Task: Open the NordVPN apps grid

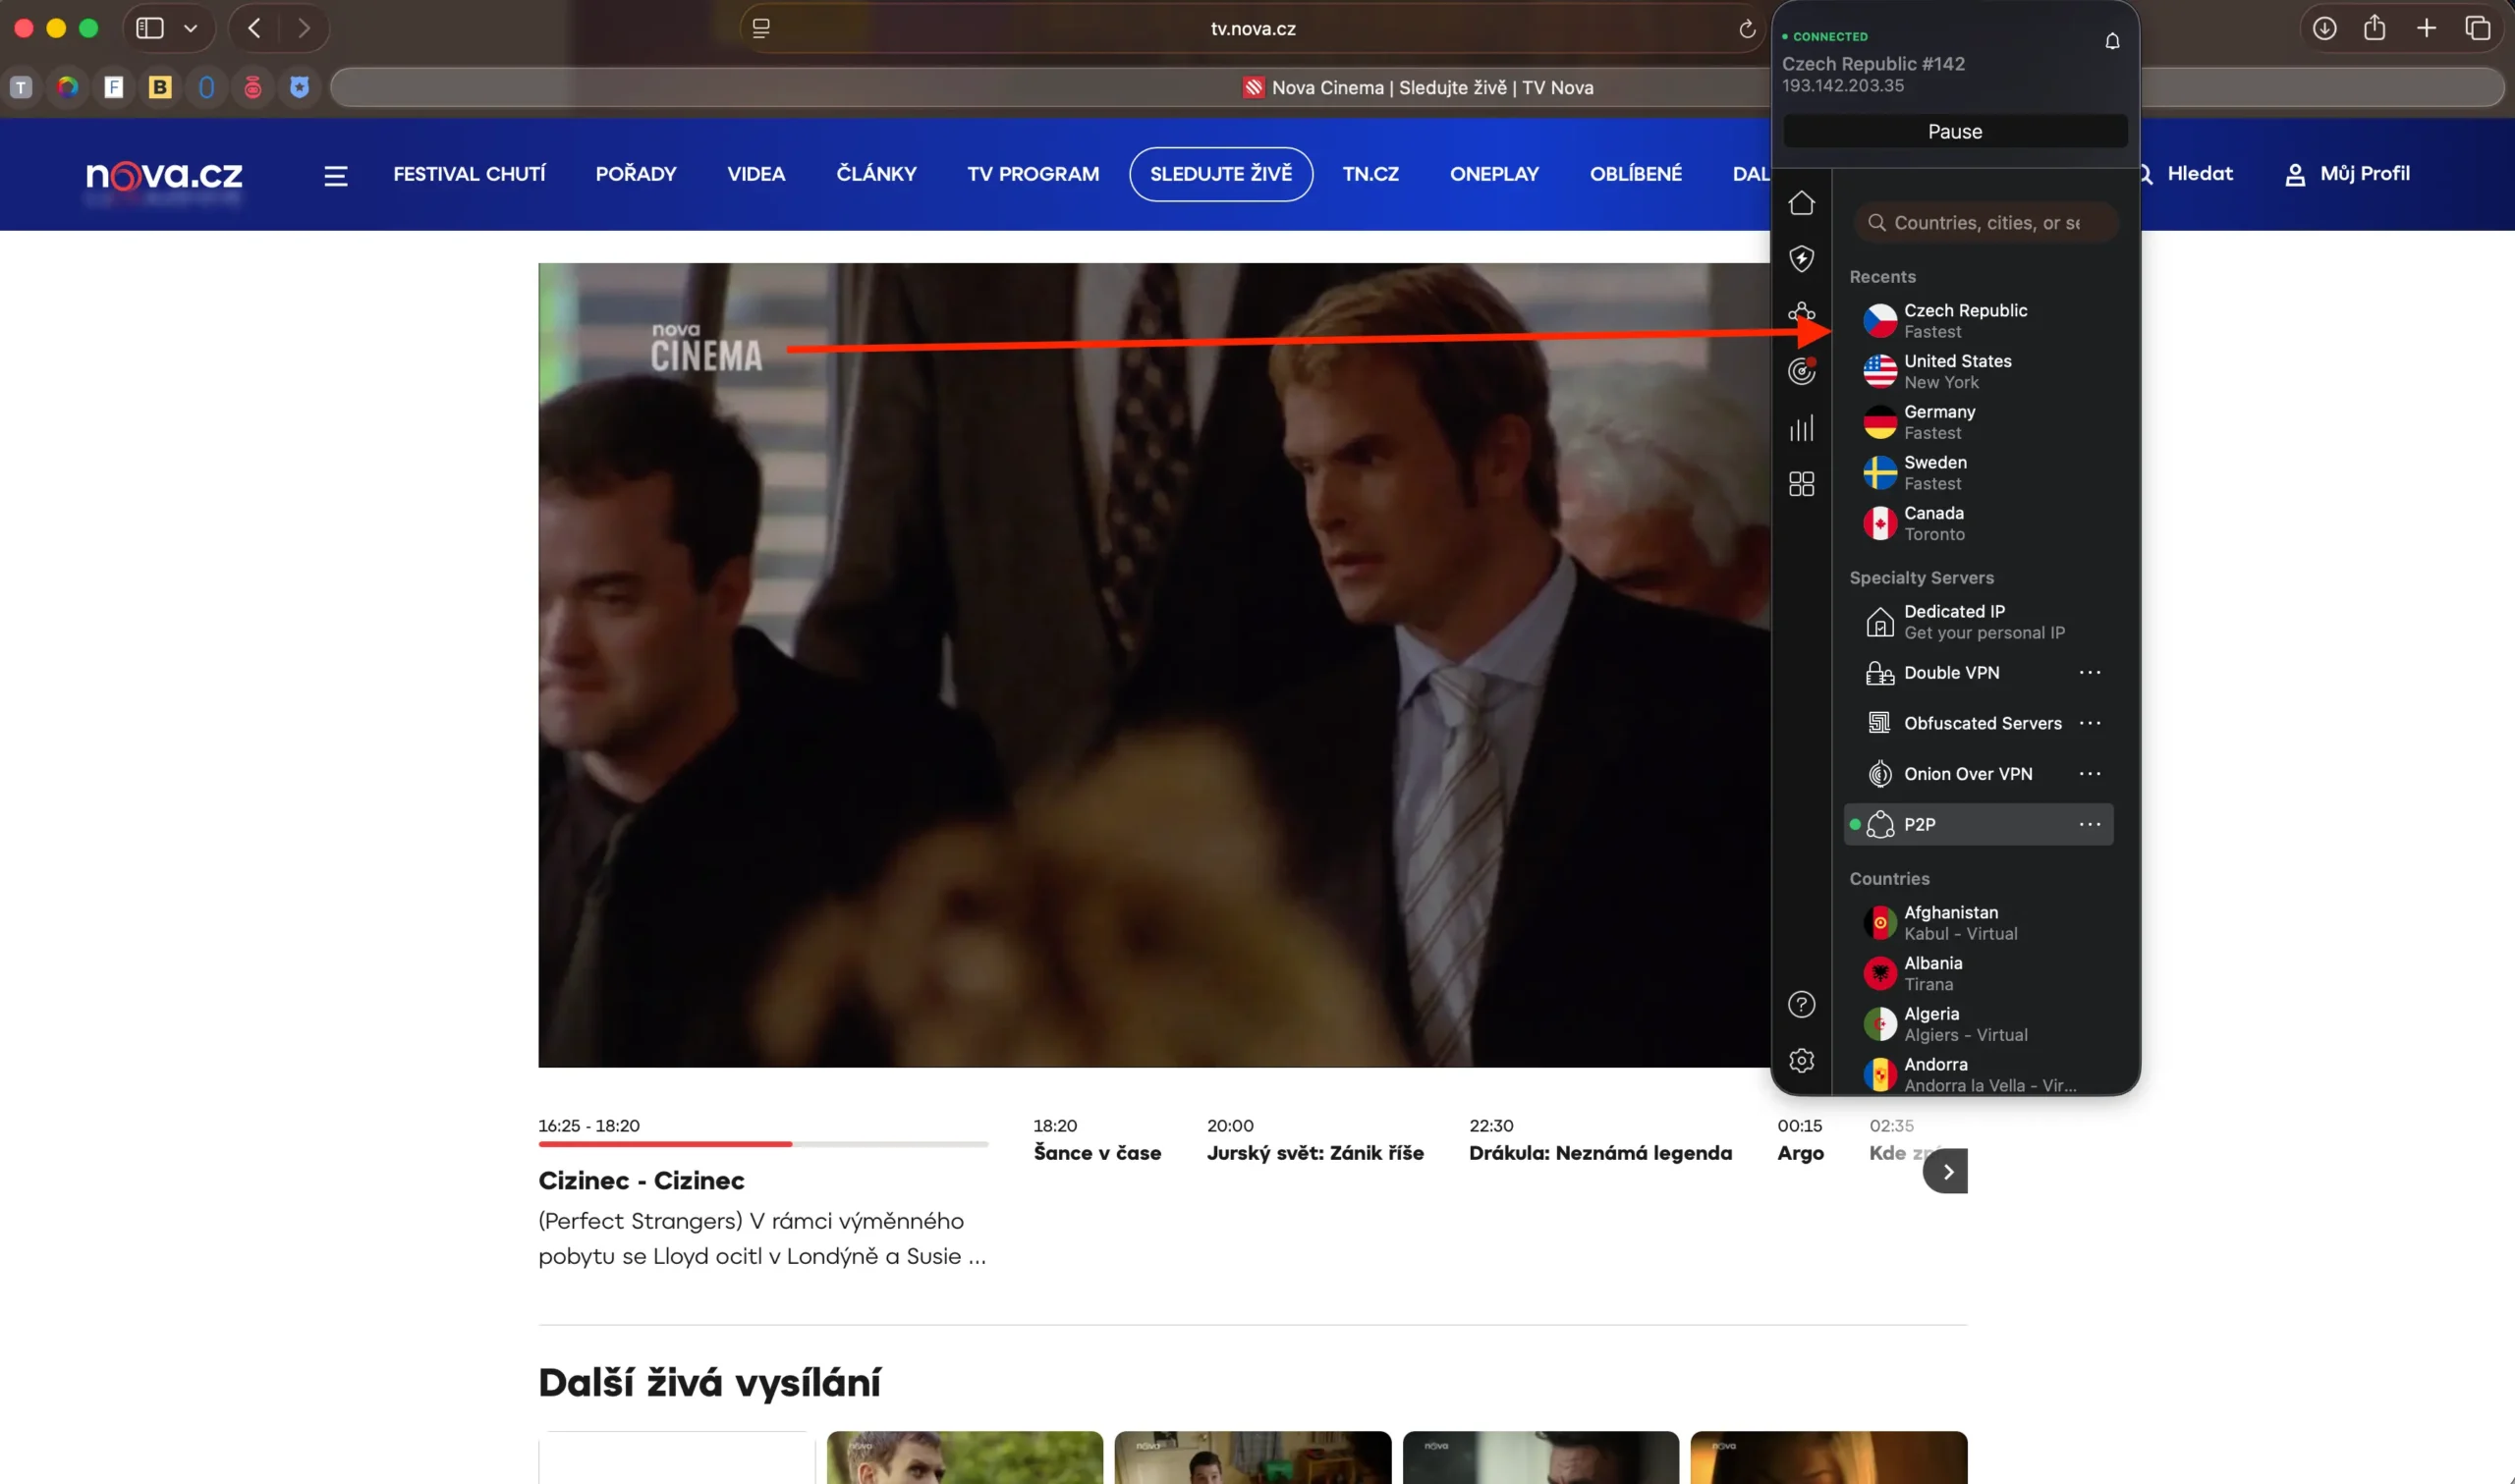Action: tap(1802, 484)
